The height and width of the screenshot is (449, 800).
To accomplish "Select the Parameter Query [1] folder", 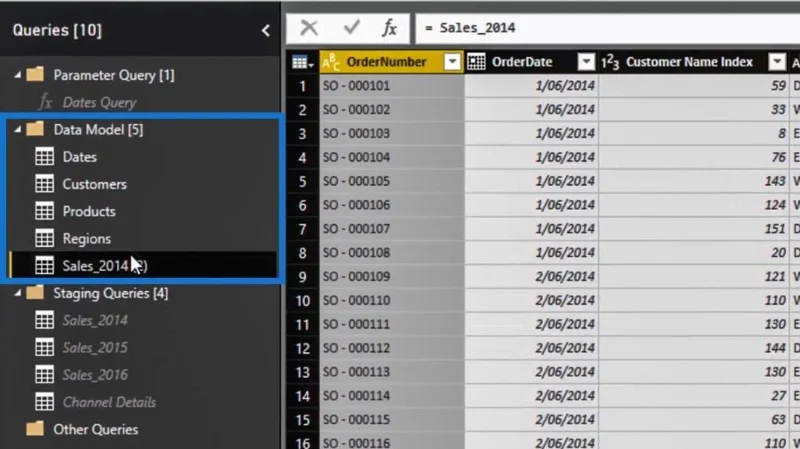I will pyautogui.click(x=114, y=75).
